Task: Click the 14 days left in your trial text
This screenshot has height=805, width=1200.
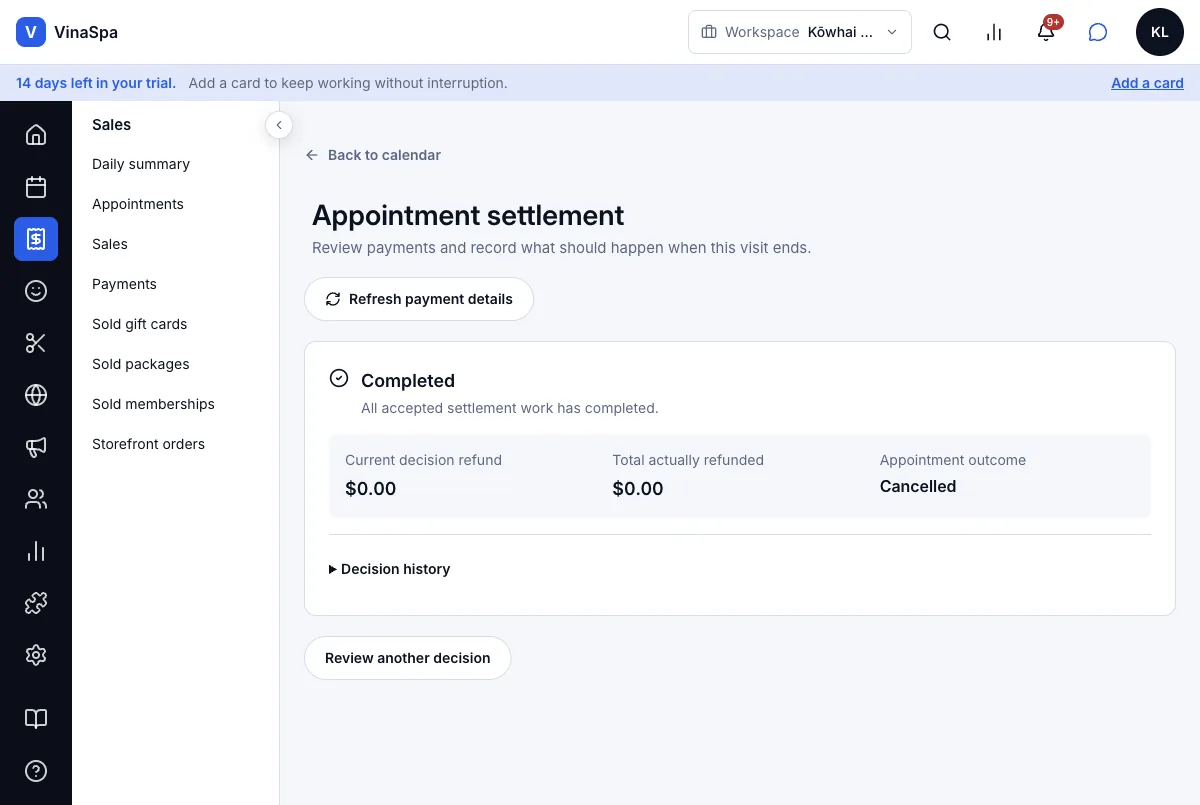Action: point(96,83)
